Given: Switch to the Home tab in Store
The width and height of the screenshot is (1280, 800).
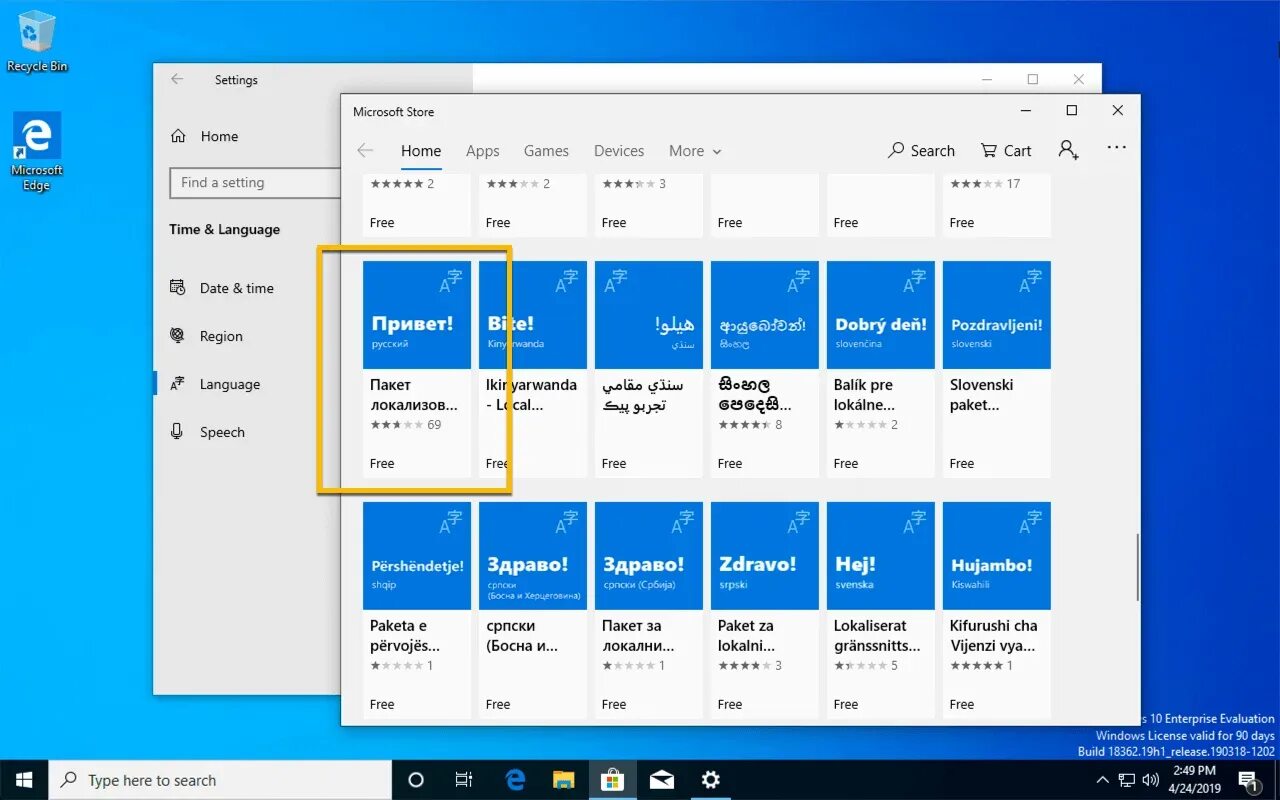Looking at the screenshot, I should (x=421, y=151).
